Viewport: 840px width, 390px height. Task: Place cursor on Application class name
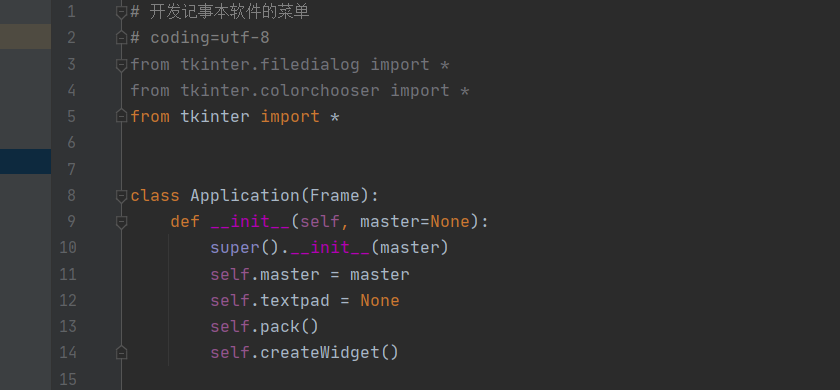[245, 196]
